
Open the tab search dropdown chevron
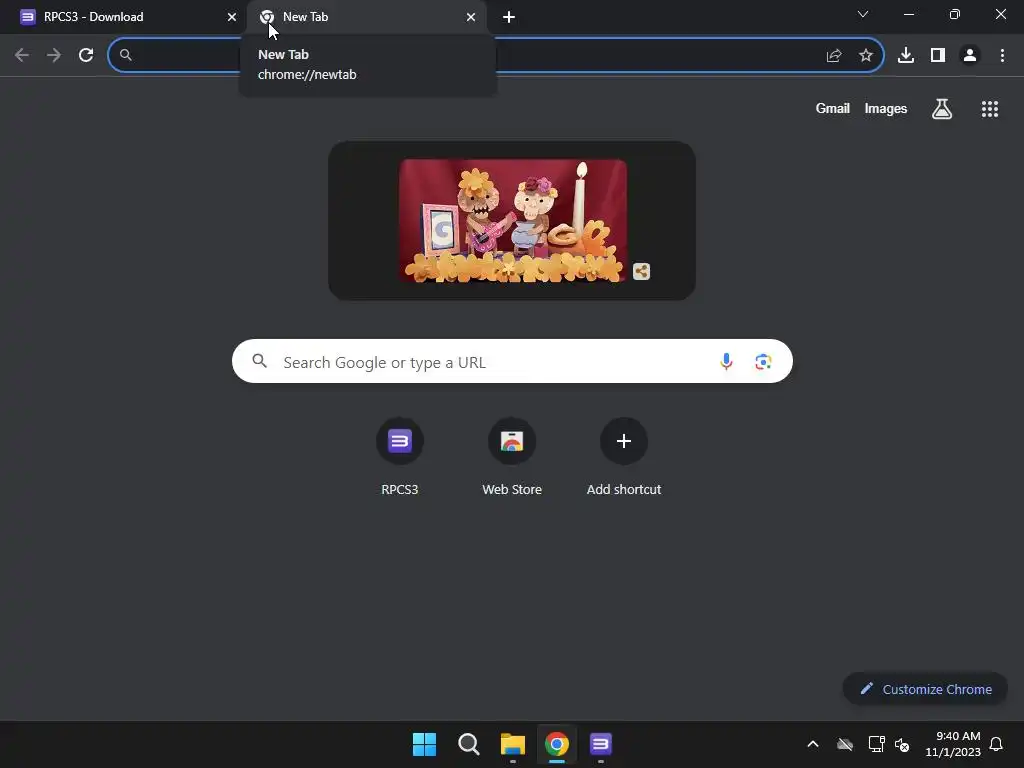863,14
